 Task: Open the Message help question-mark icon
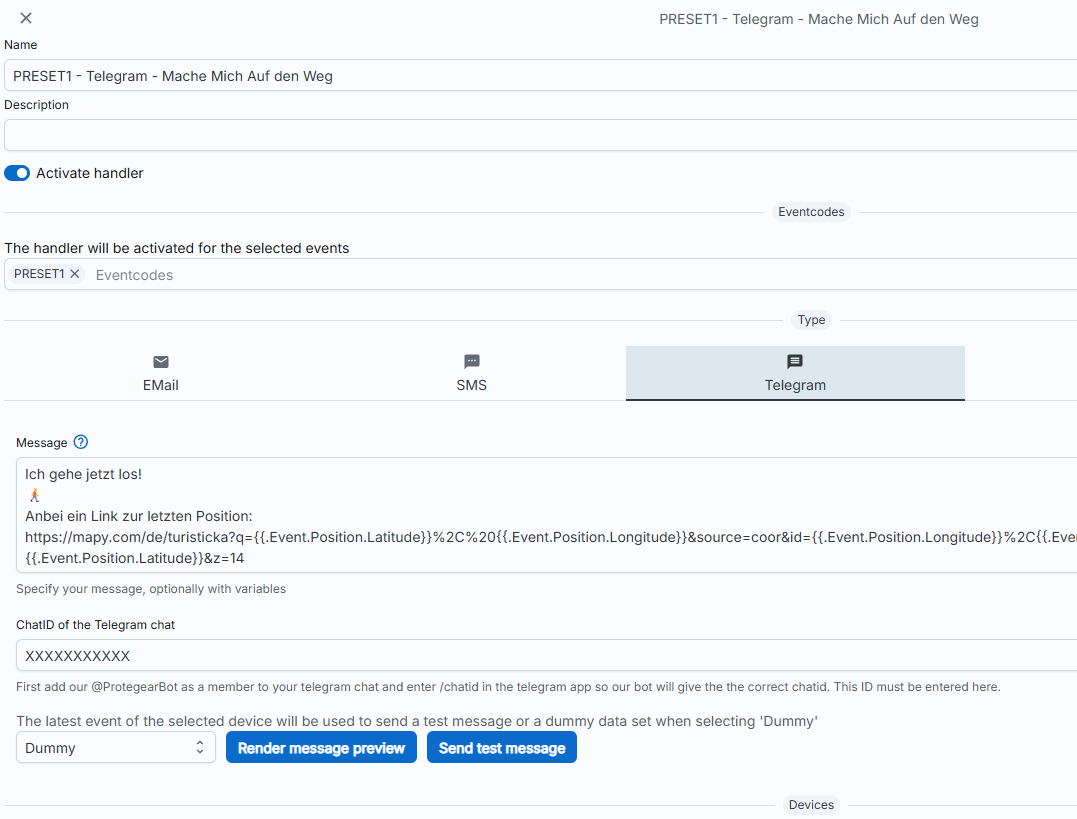click(81, 442)
